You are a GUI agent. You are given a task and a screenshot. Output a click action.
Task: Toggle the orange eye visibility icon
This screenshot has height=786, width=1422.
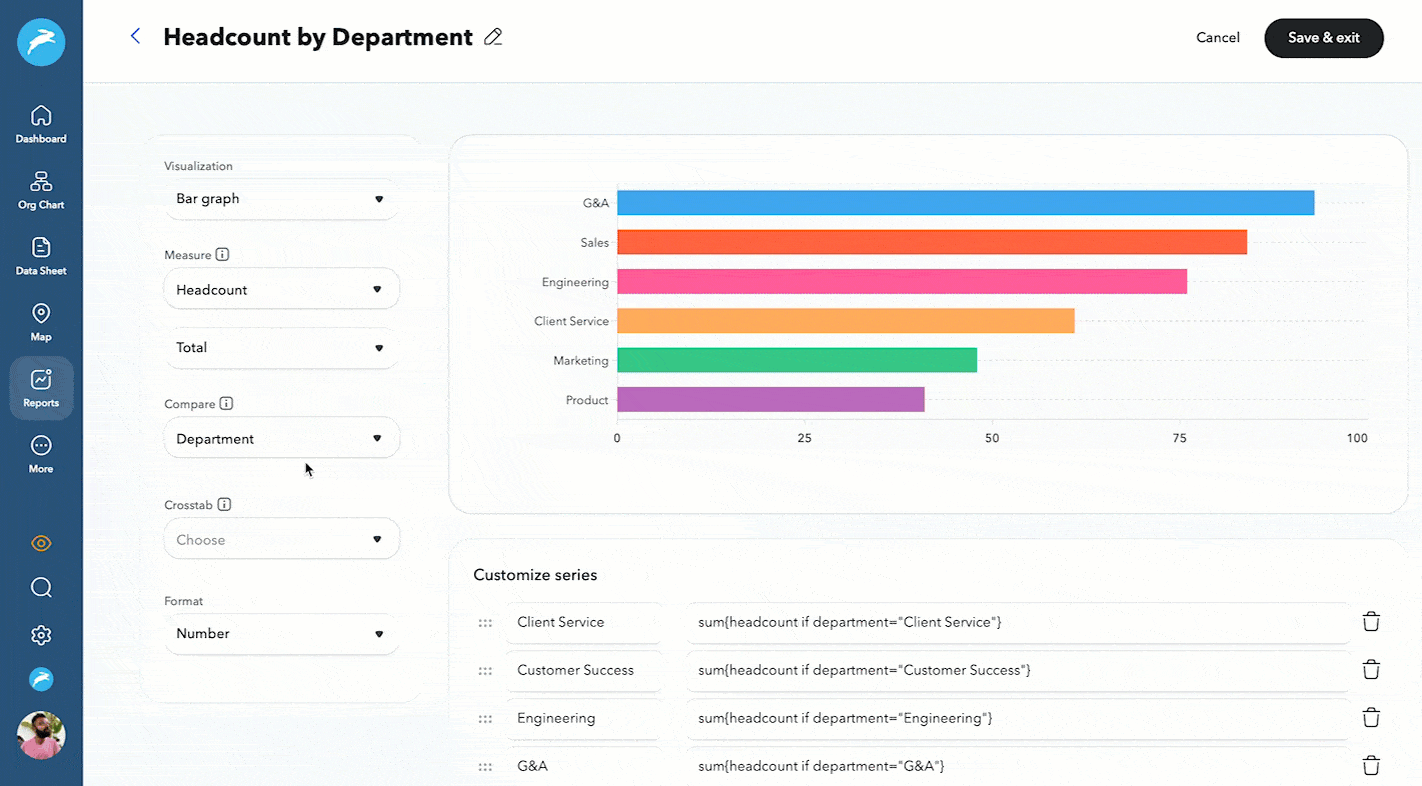pyautogui.click(x=40, y=542)
